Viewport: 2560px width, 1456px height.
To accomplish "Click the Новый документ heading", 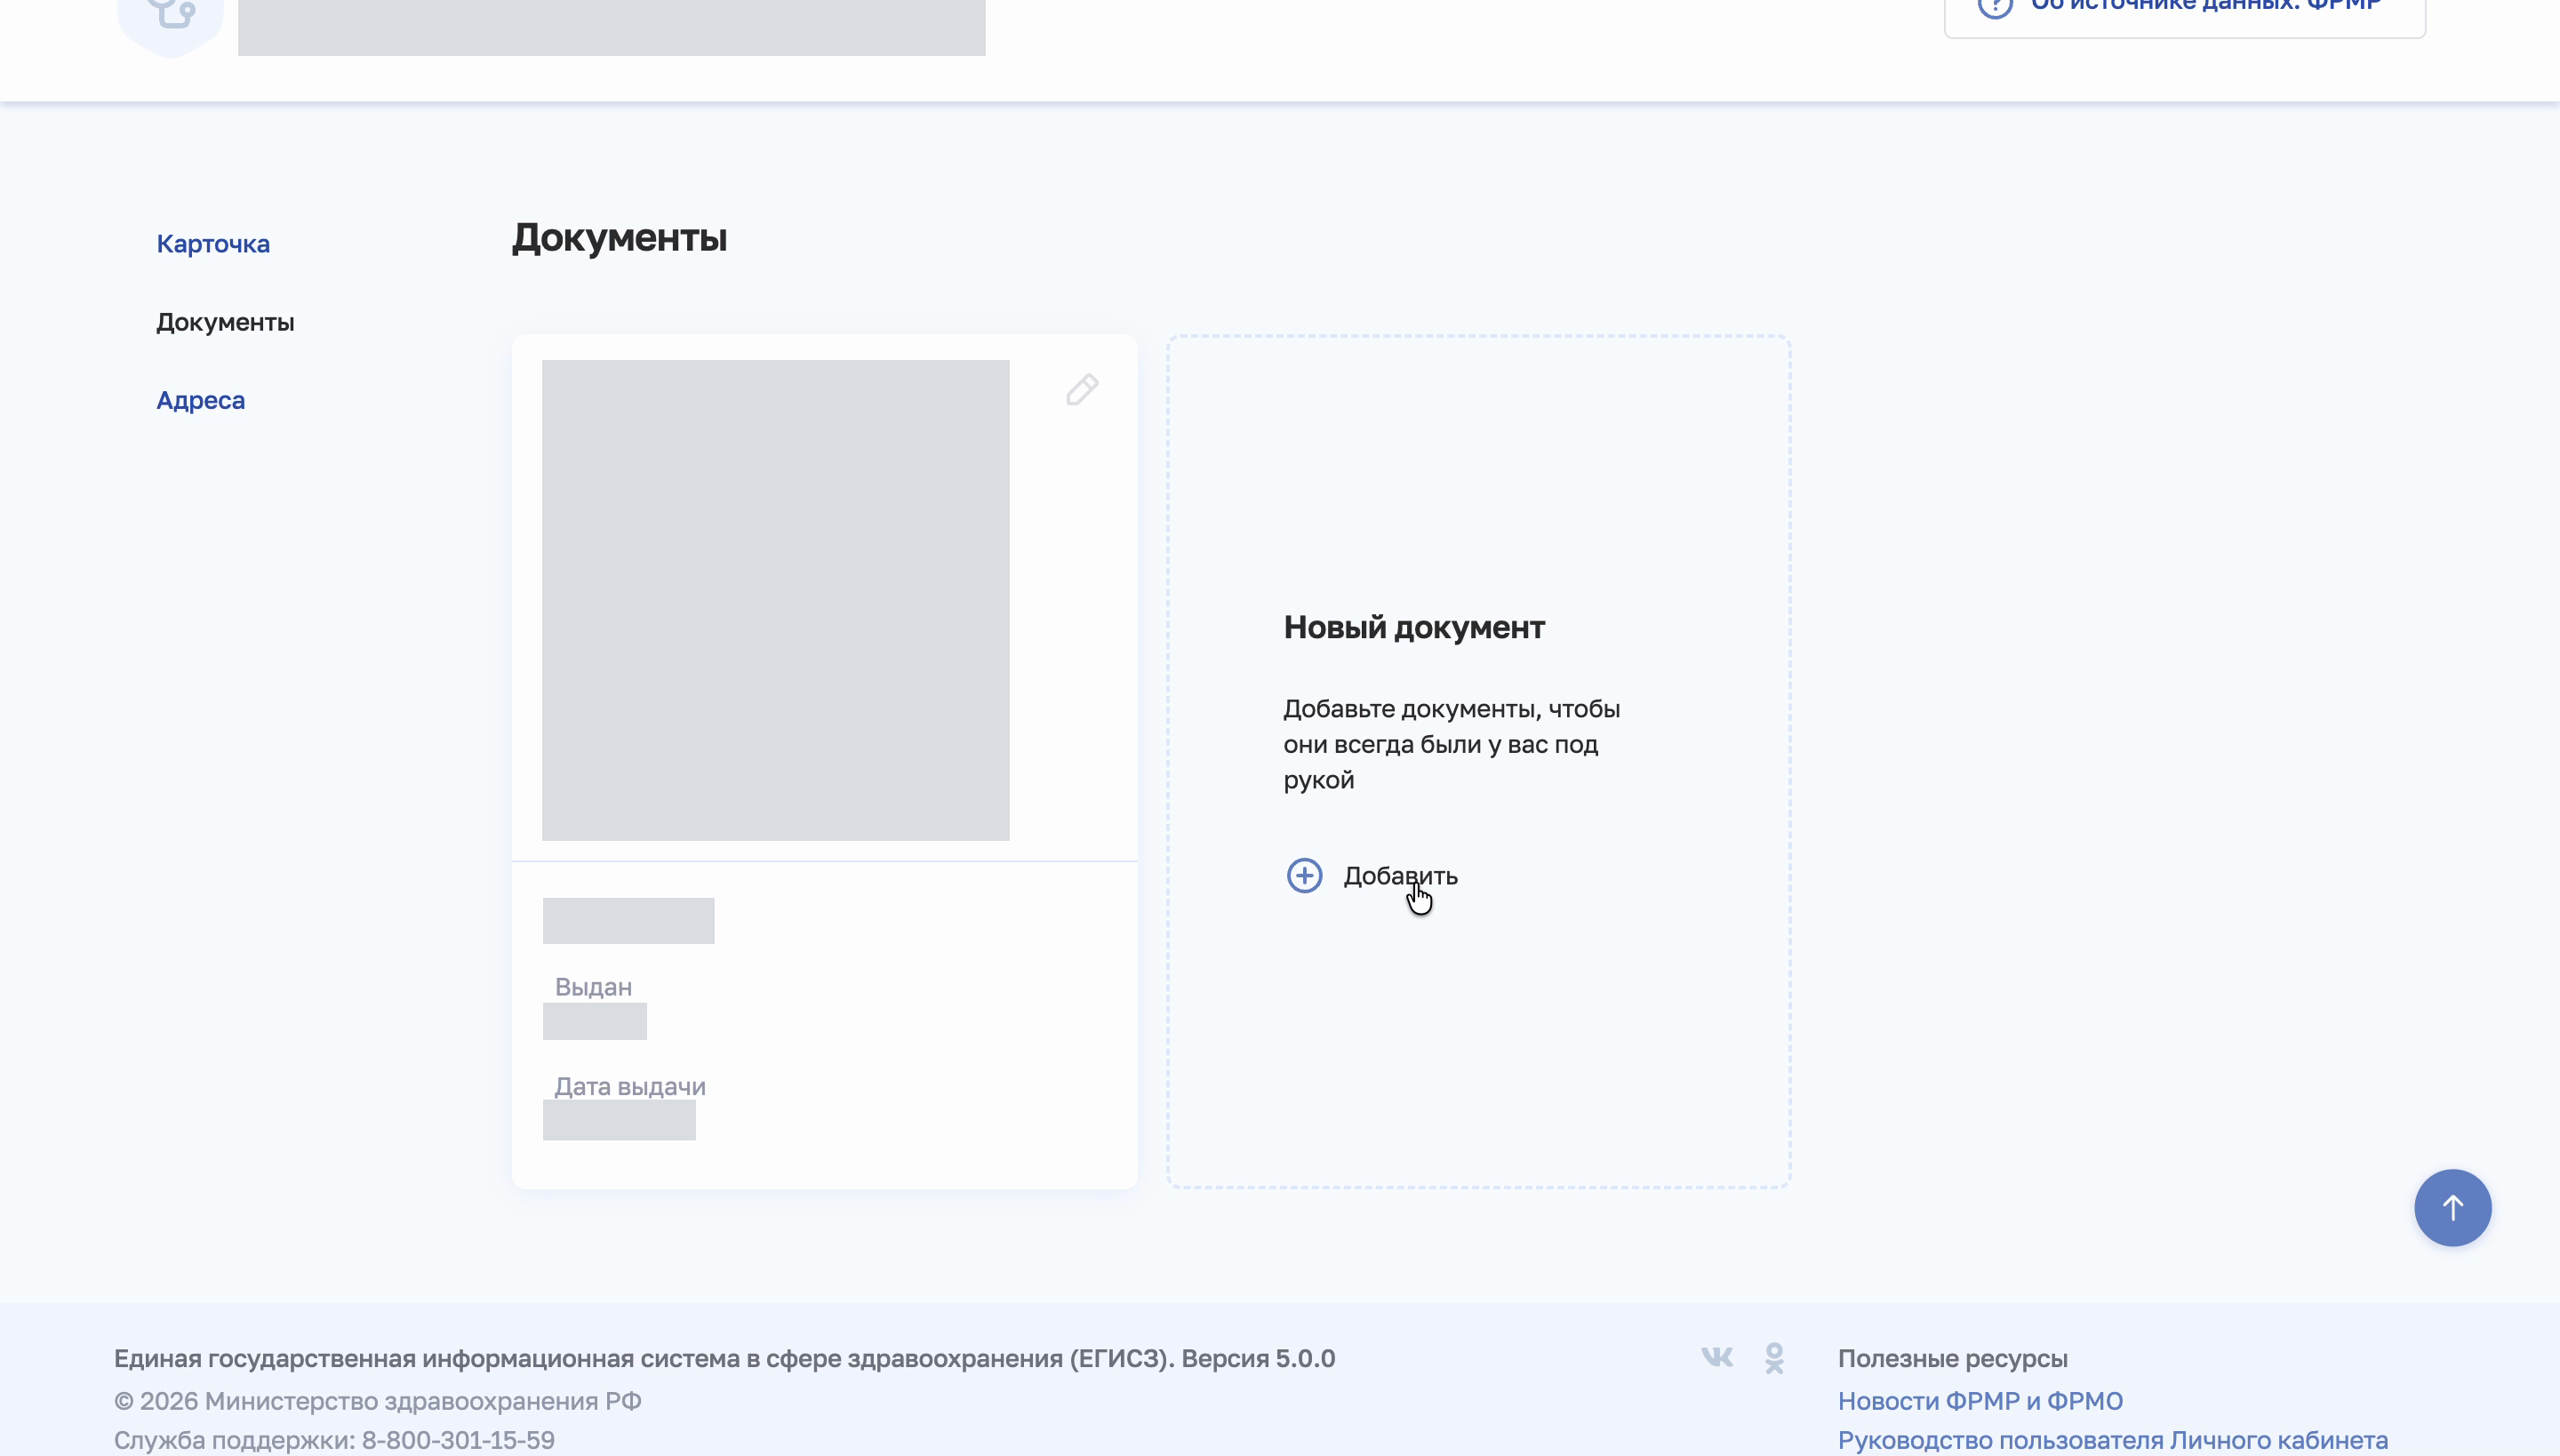I will [1414, 627].
